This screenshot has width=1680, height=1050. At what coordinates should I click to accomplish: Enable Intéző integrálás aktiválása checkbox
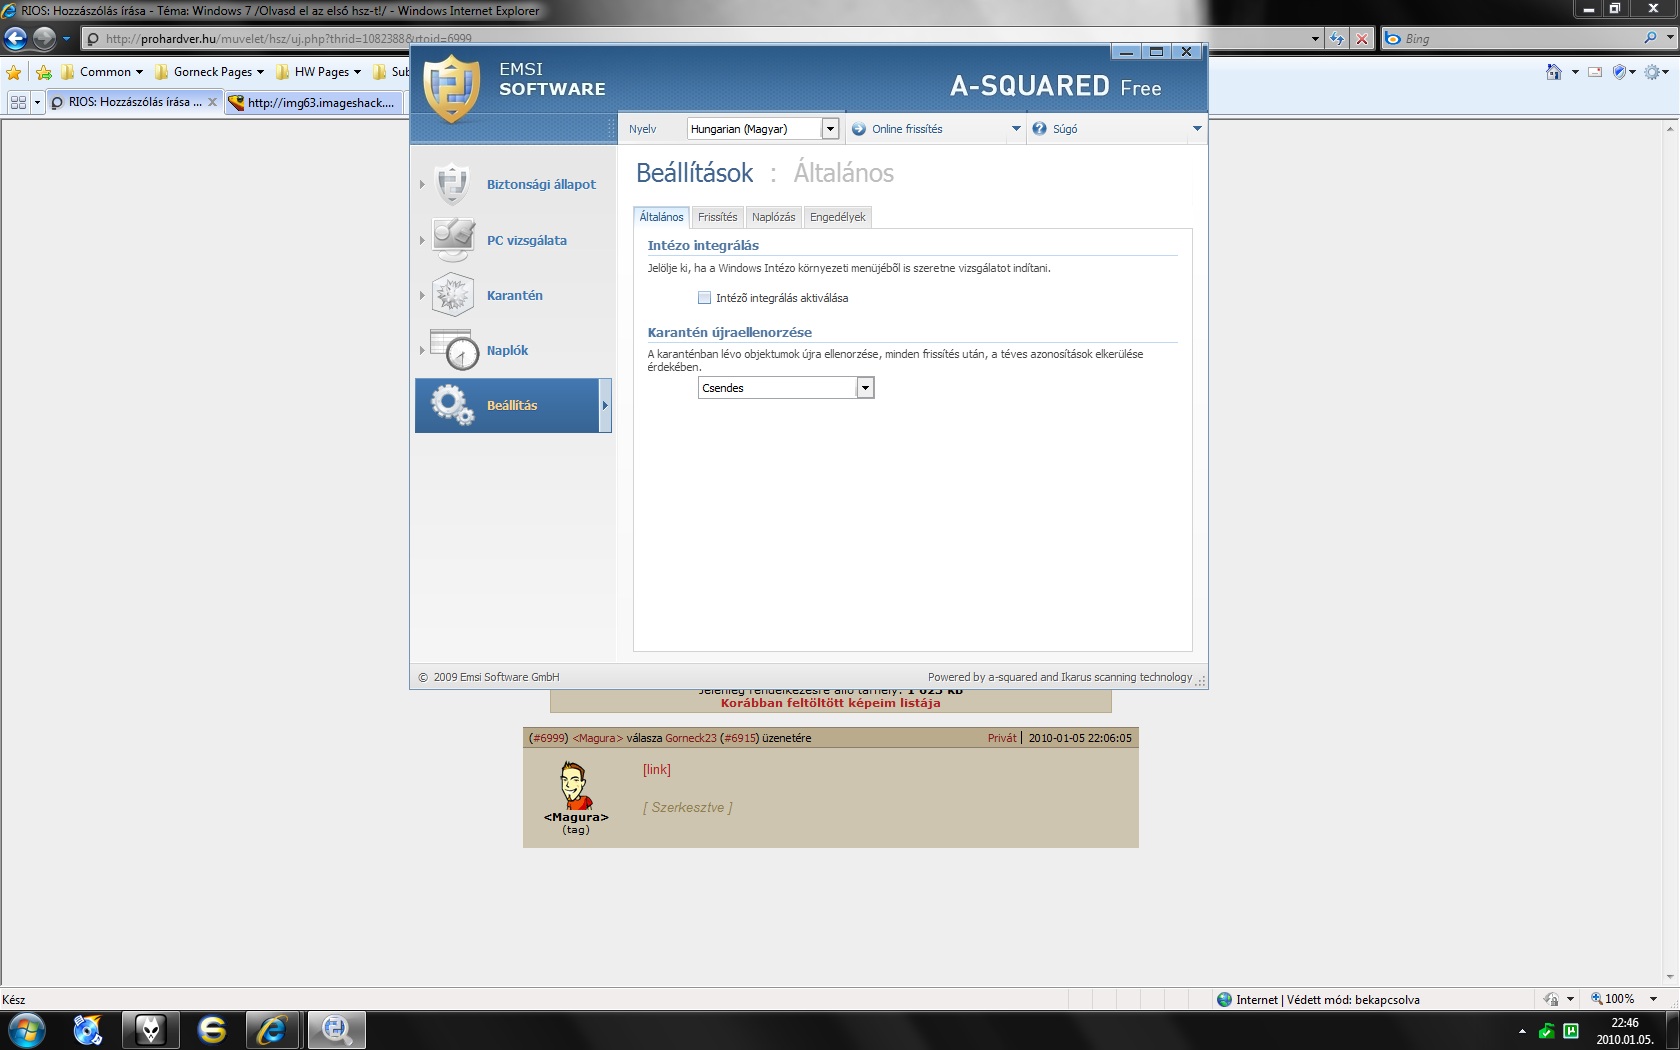(x=705, y=298)
